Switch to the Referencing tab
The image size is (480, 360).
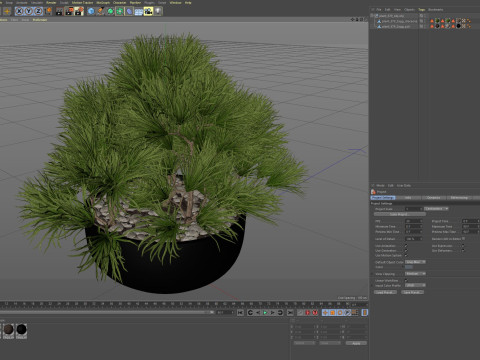point(459,198)
